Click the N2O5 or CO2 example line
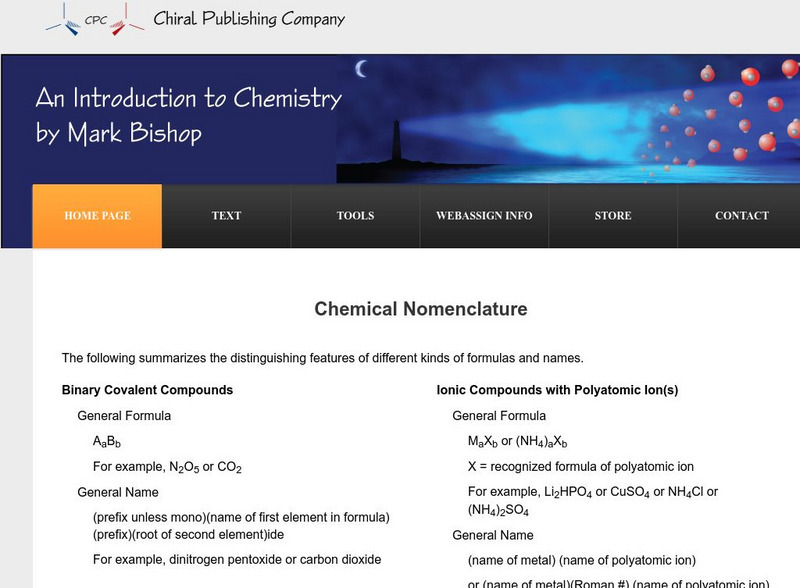This screenshot has height=588, width=800. click(x=168, y=467)
